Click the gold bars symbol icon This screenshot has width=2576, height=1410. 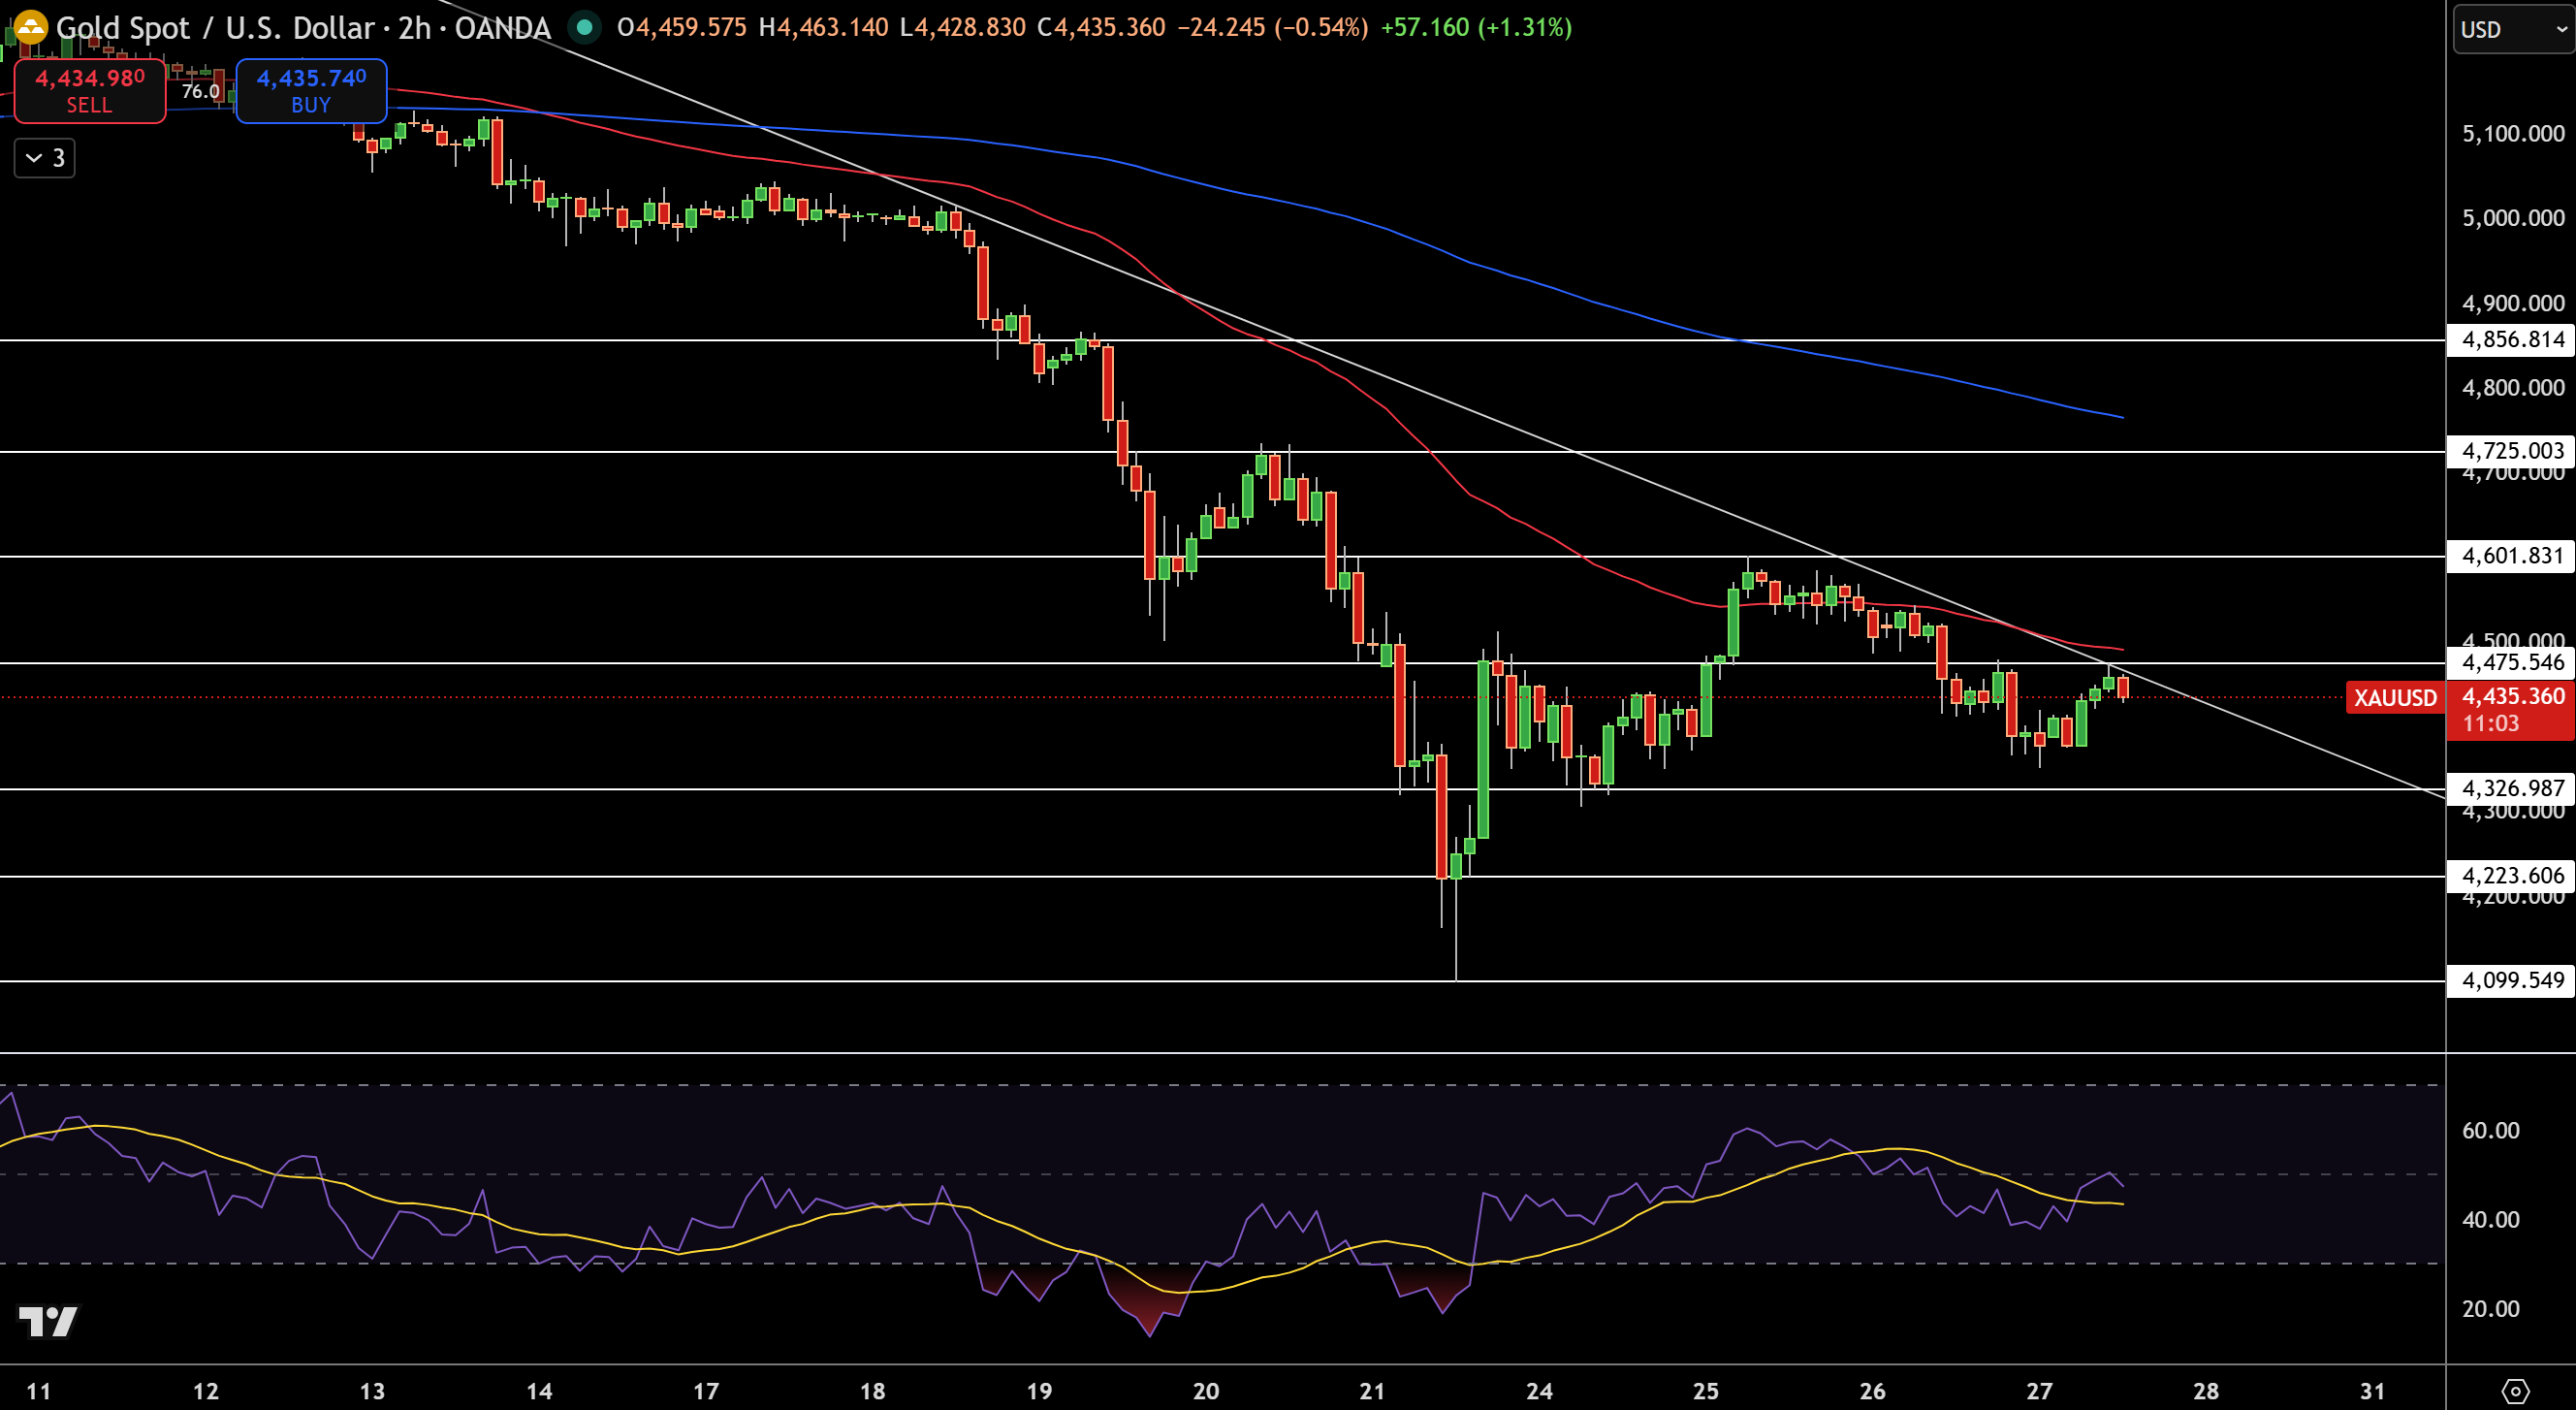click(x=30, y=27)
